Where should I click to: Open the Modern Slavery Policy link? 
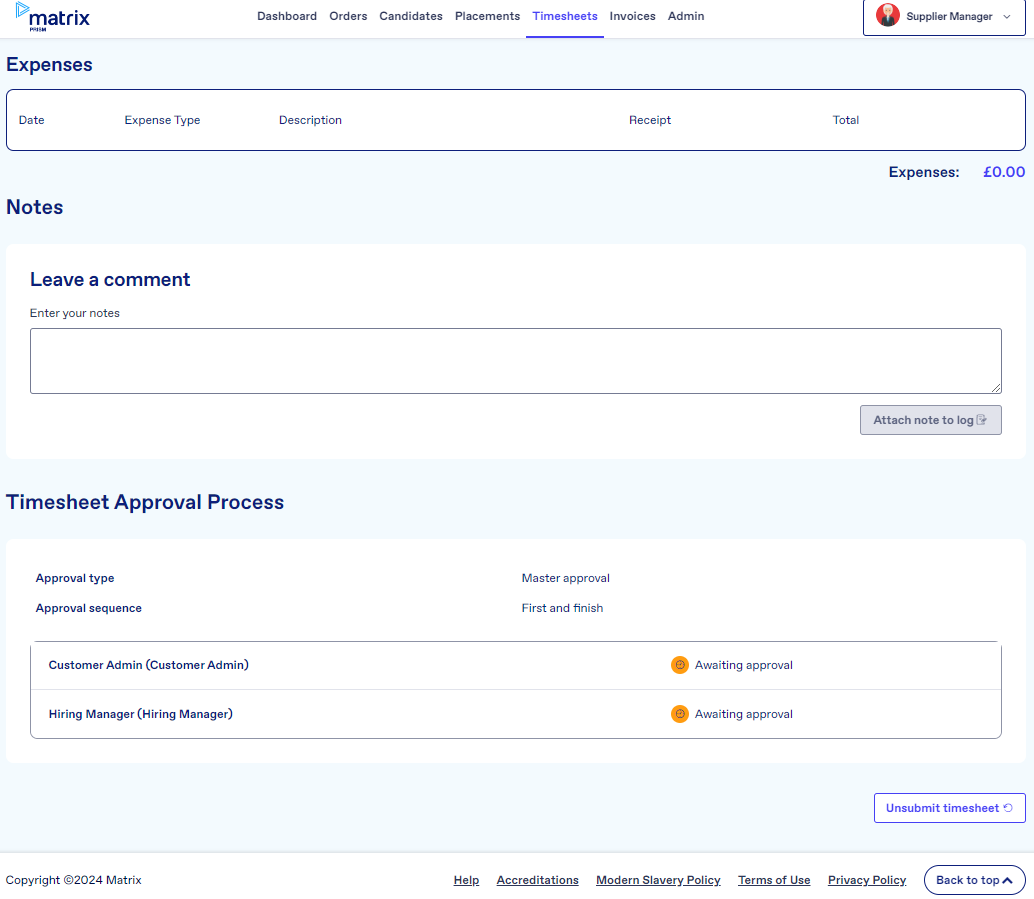658,880
